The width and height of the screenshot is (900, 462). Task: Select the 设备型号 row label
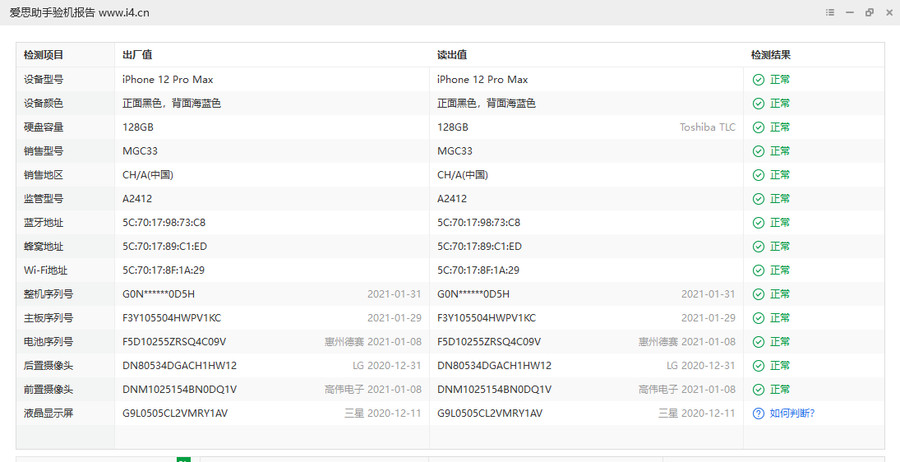44,80
